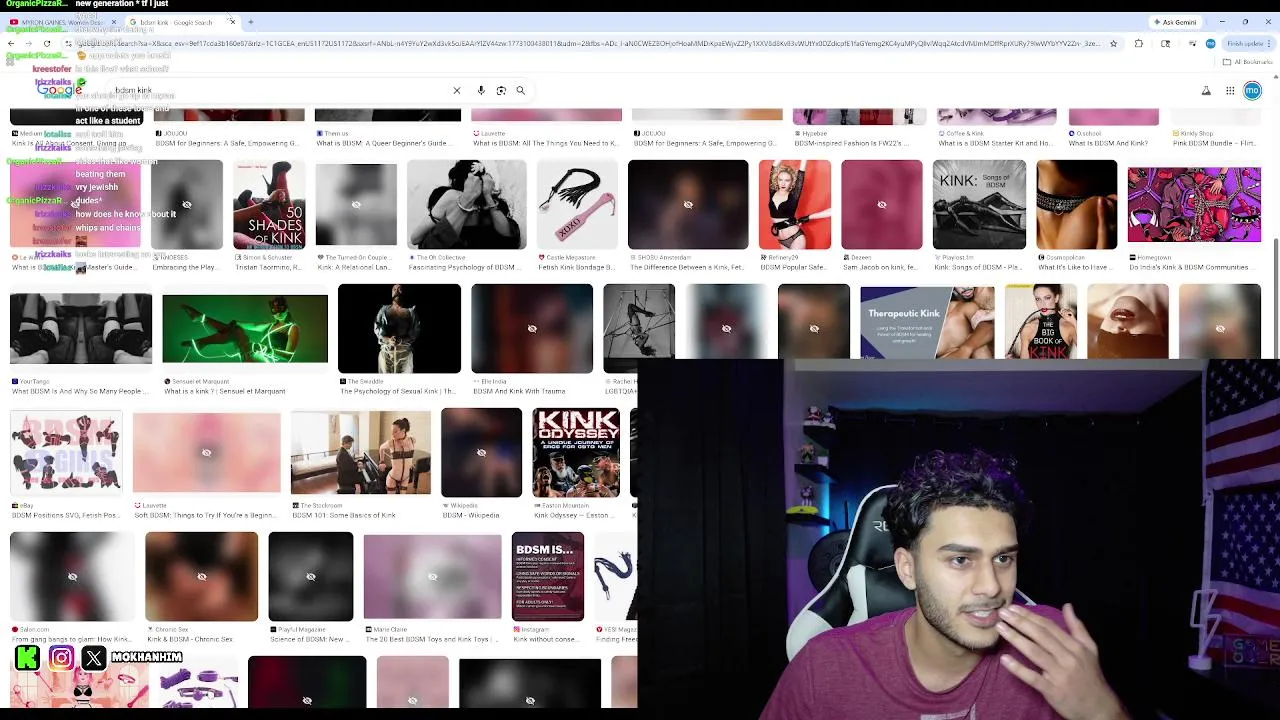Open the Kink: Songs of BDSM thumbnail
The height and width of the screenshot is (720, 1280).
979,205
